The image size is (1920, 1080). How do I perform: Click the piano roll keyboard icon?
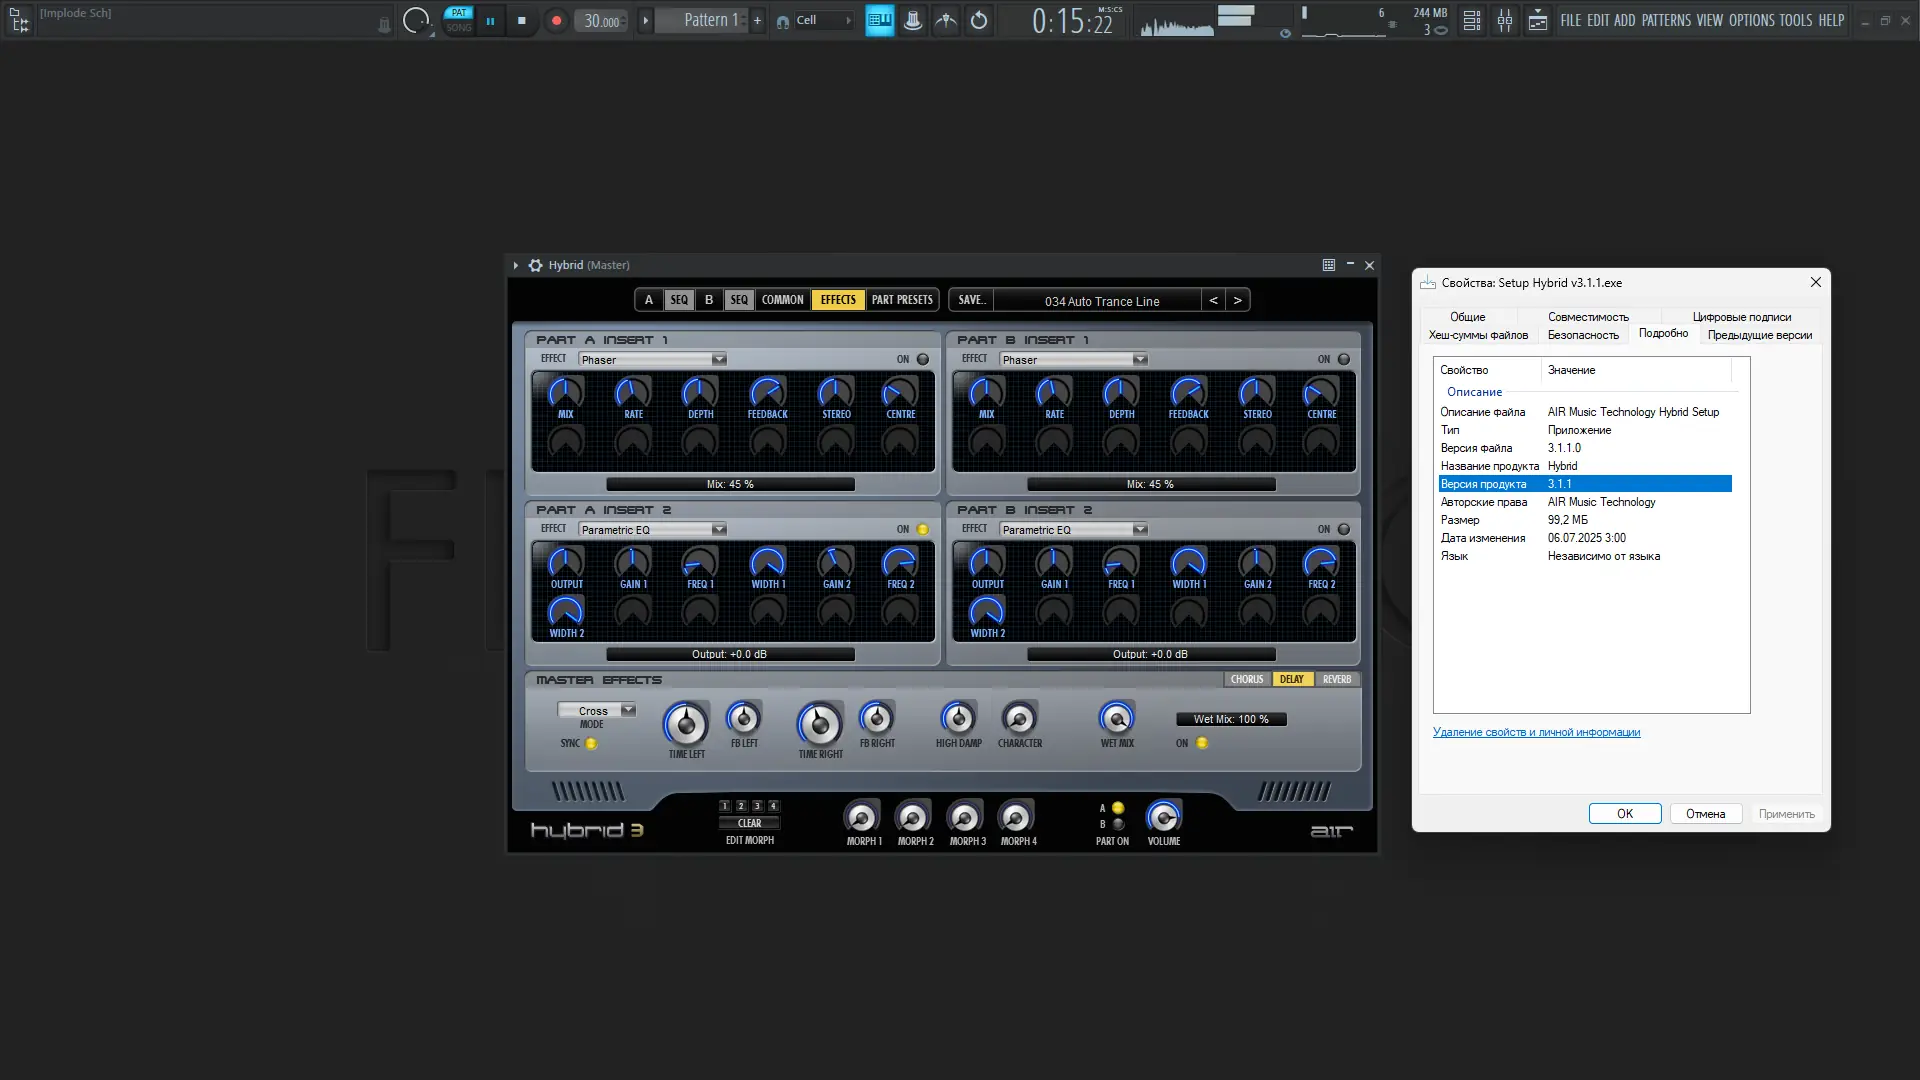879,20
